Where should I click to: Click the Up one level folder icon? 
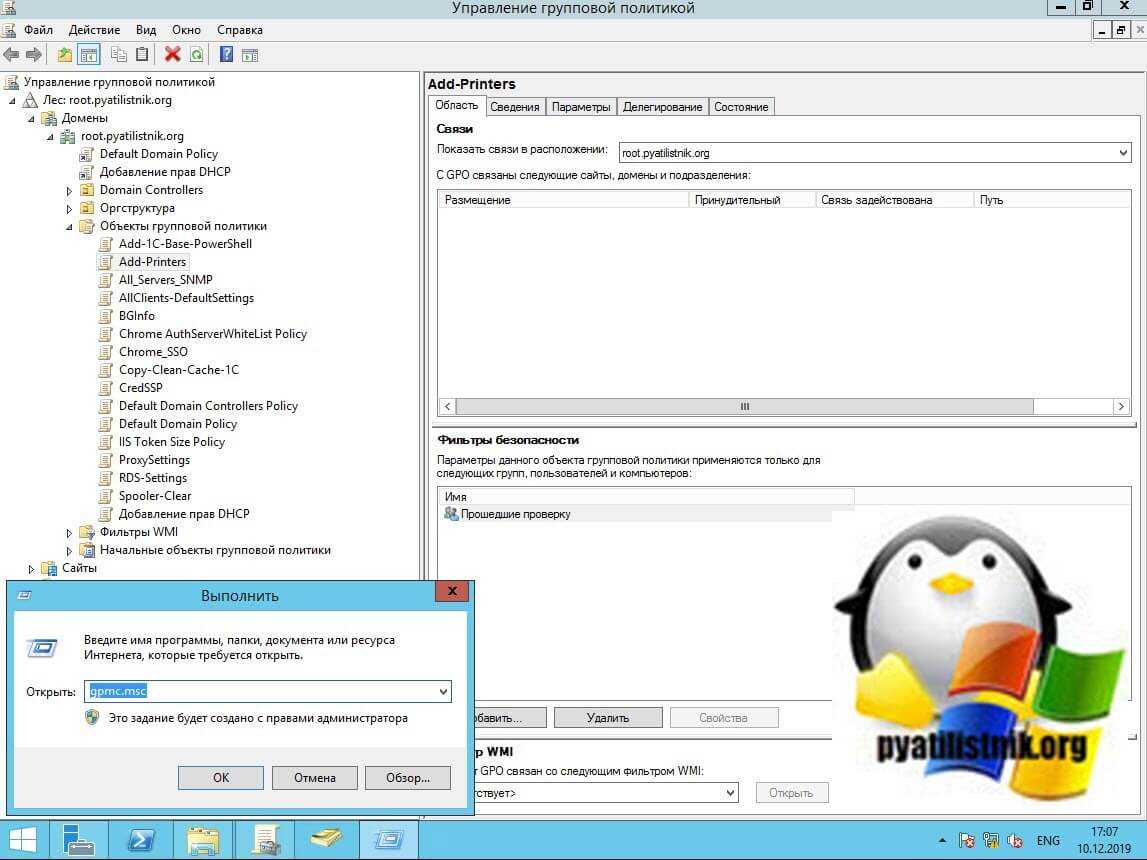tap(65, 55)
